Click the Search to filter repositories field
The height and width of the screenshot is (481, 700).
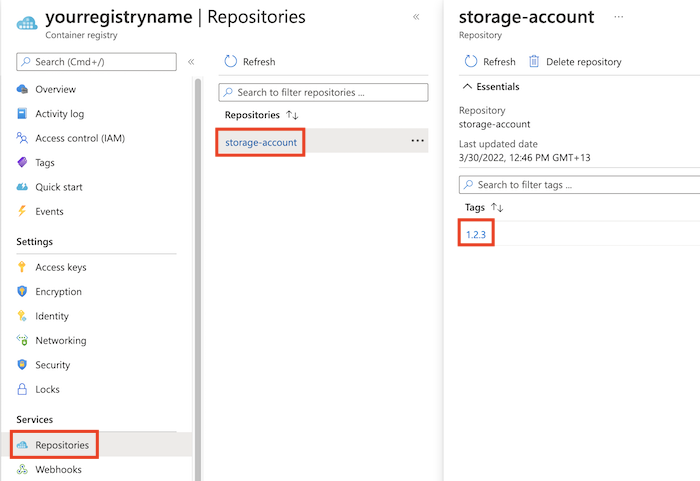tap(323, 92)
